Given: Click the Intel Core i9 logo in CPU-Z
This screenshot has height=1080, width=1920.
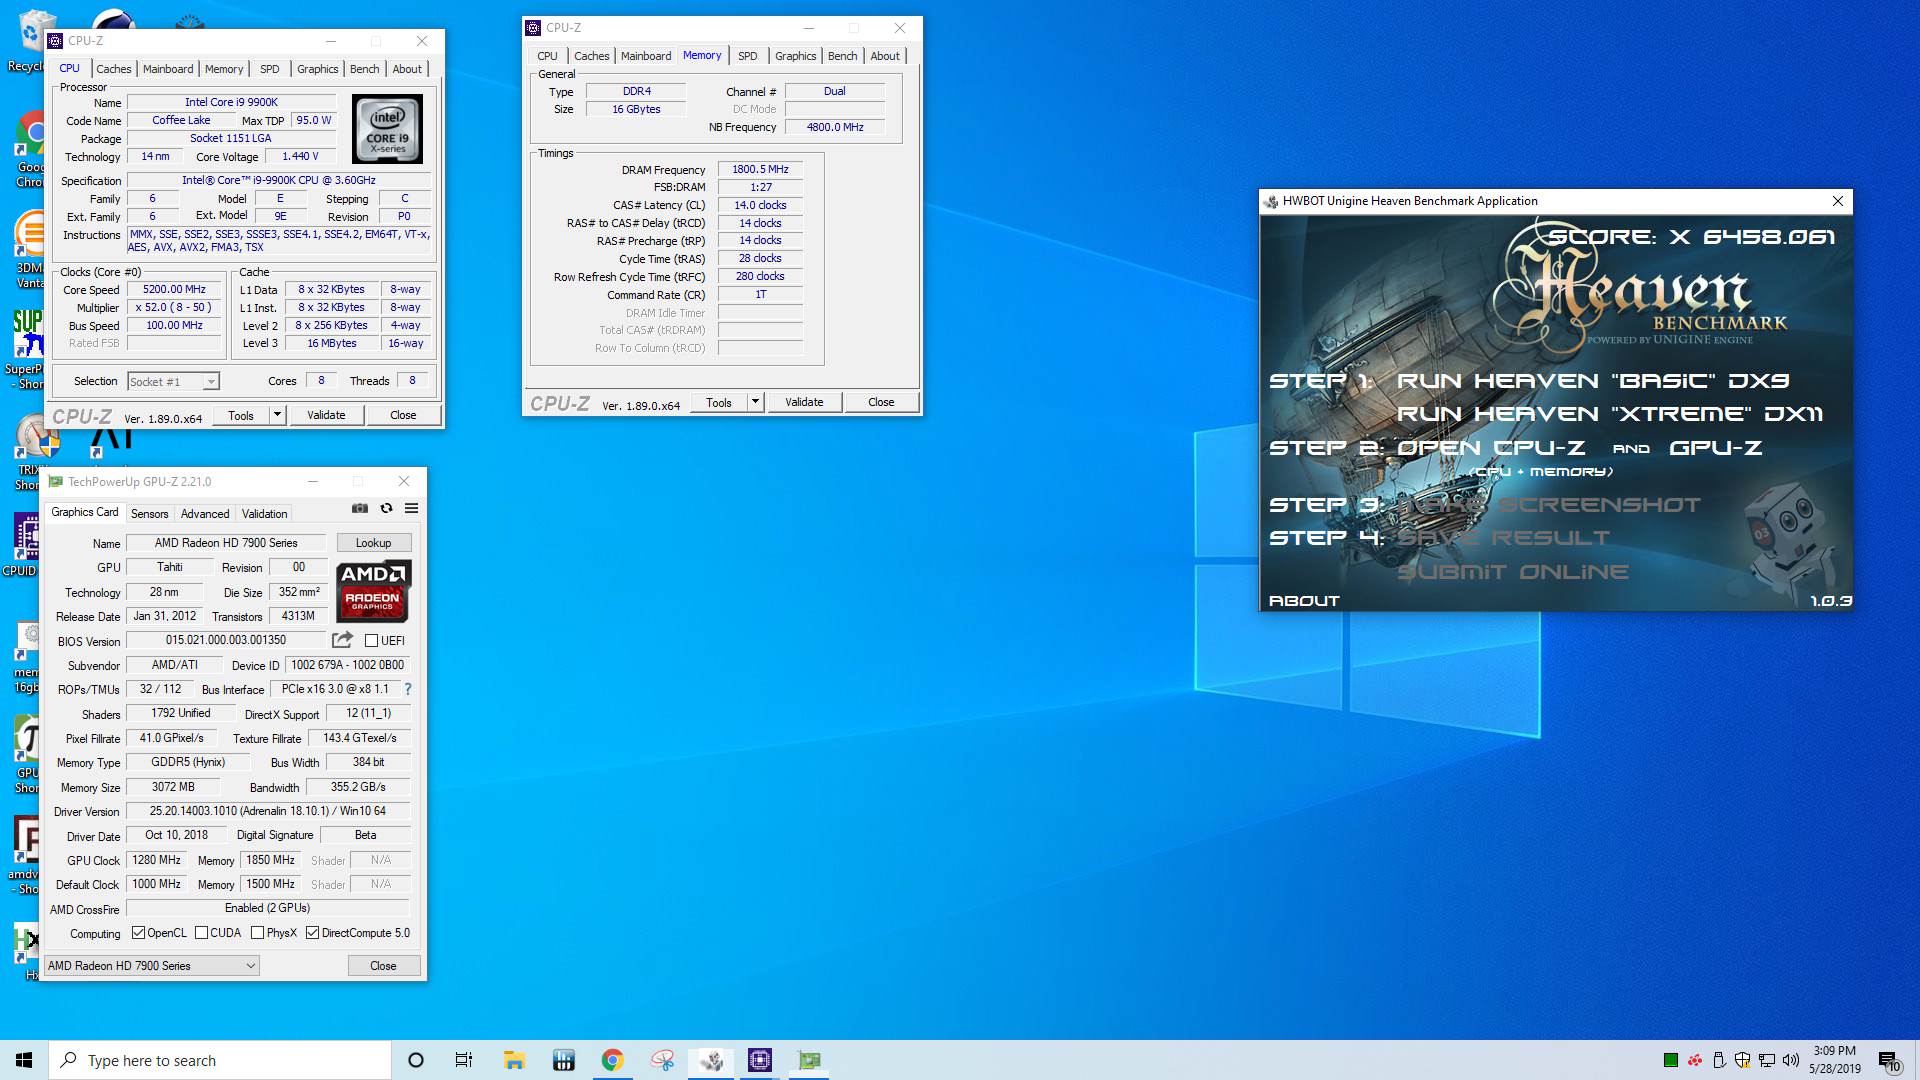Looking at the screenshot, I should (x=388, y=129).
